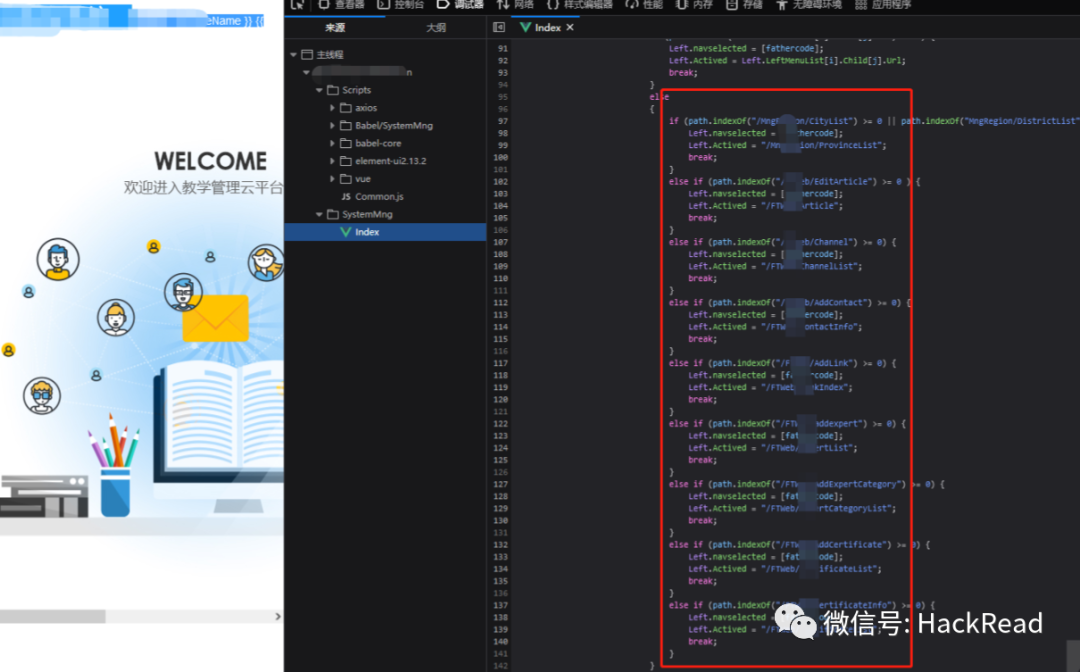Image resolution: width=1080 pixels, height=672 pixels.
Task: Open the 样式编辑器 style editor panel
Action: click(579, 4)
